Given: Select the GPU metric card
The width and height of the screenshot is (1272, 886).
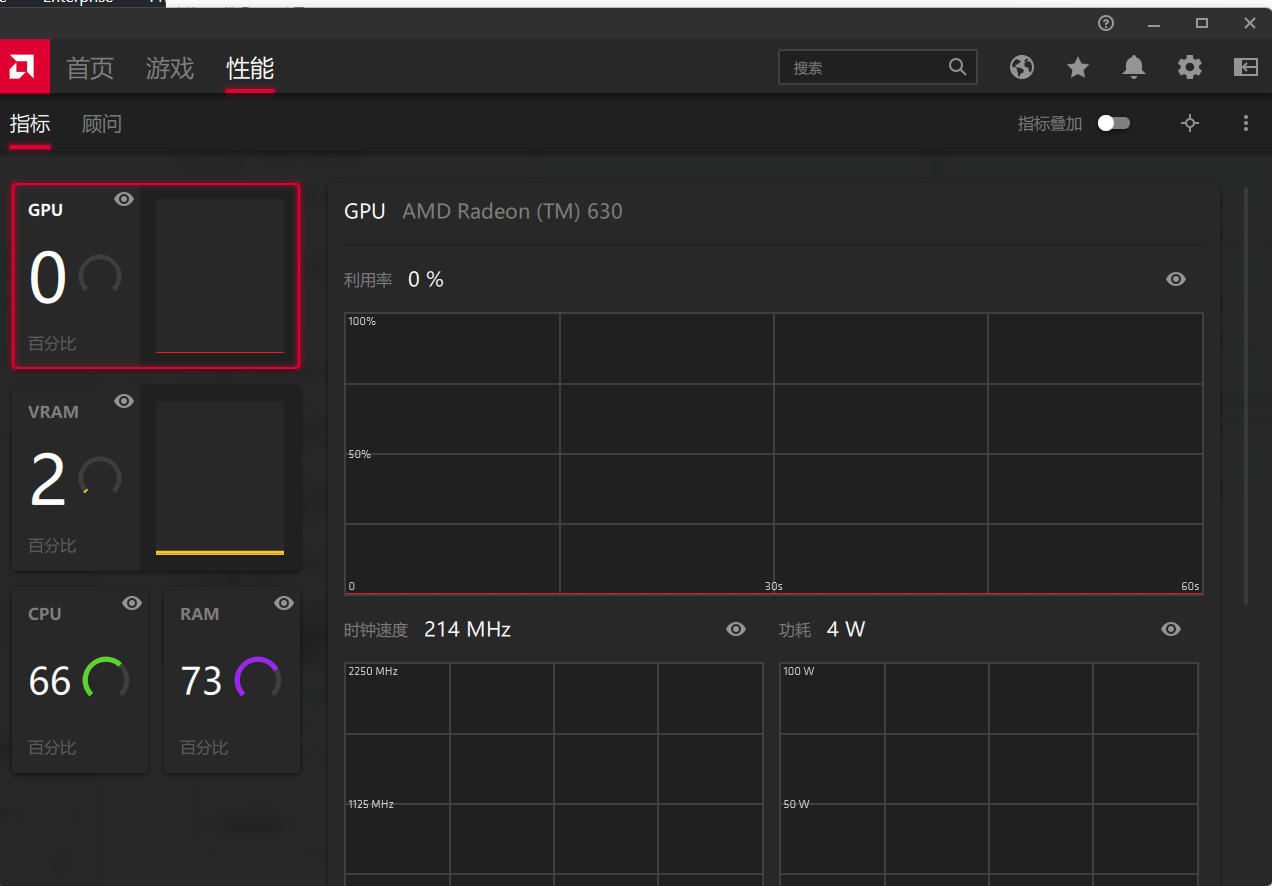Looking at the screenshot, I should coord(156,276).
